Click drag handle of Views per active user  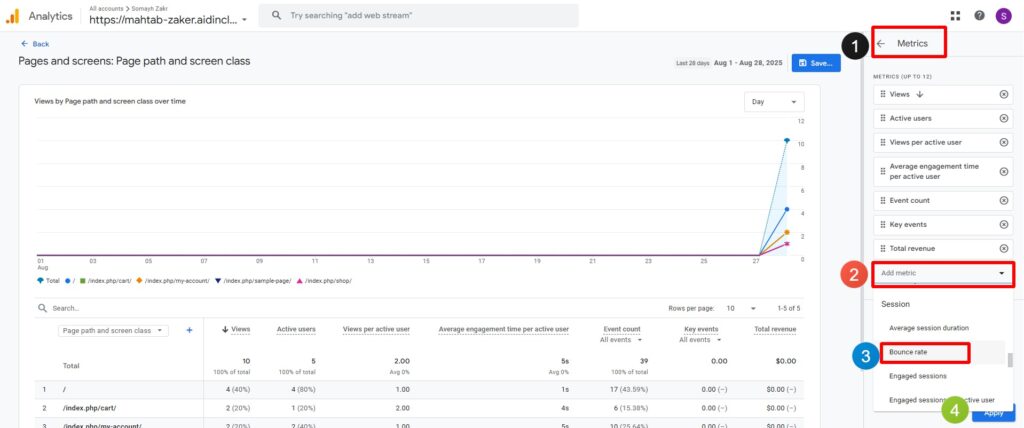[x=883, y=142]
